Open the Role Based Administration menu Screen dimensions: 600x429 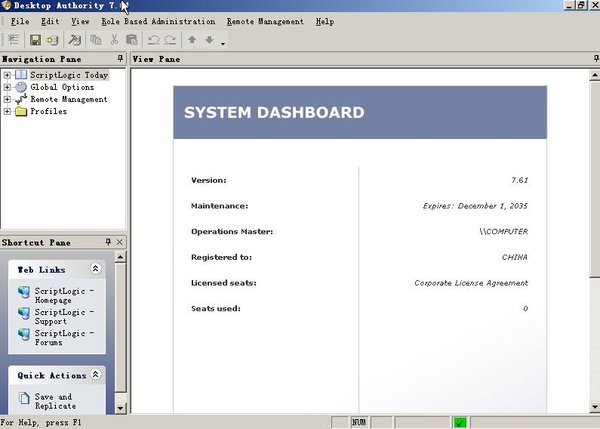(x=158, y=21)
